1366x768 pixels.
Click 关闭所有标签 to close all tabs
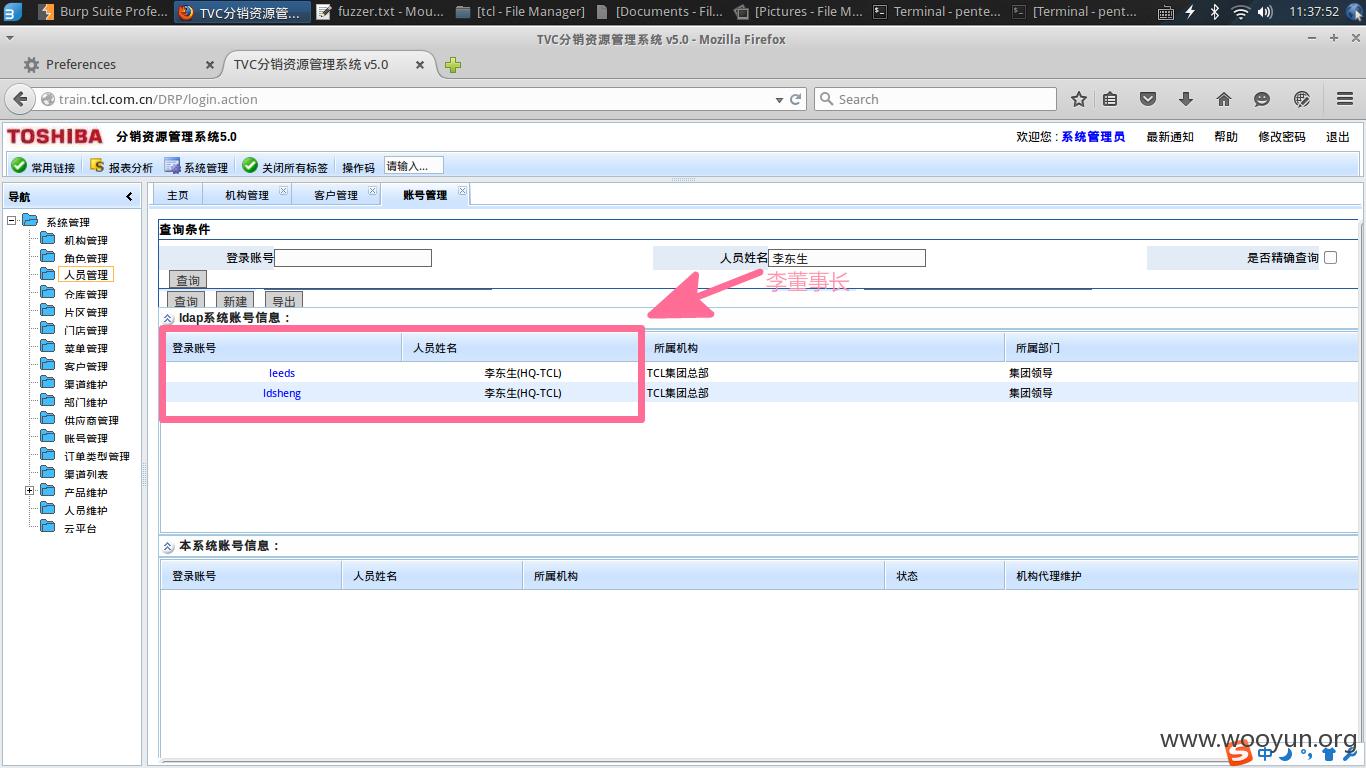point(285,167)
